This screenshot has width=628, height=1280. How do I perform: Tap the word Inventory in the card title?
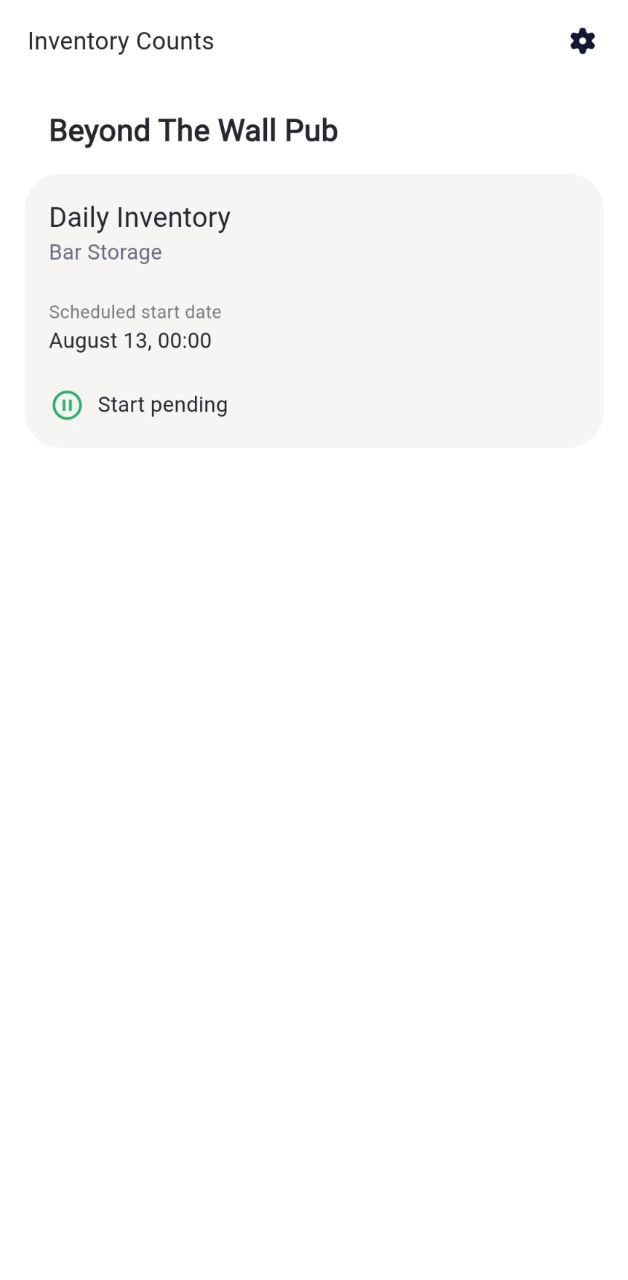(173, 218)
